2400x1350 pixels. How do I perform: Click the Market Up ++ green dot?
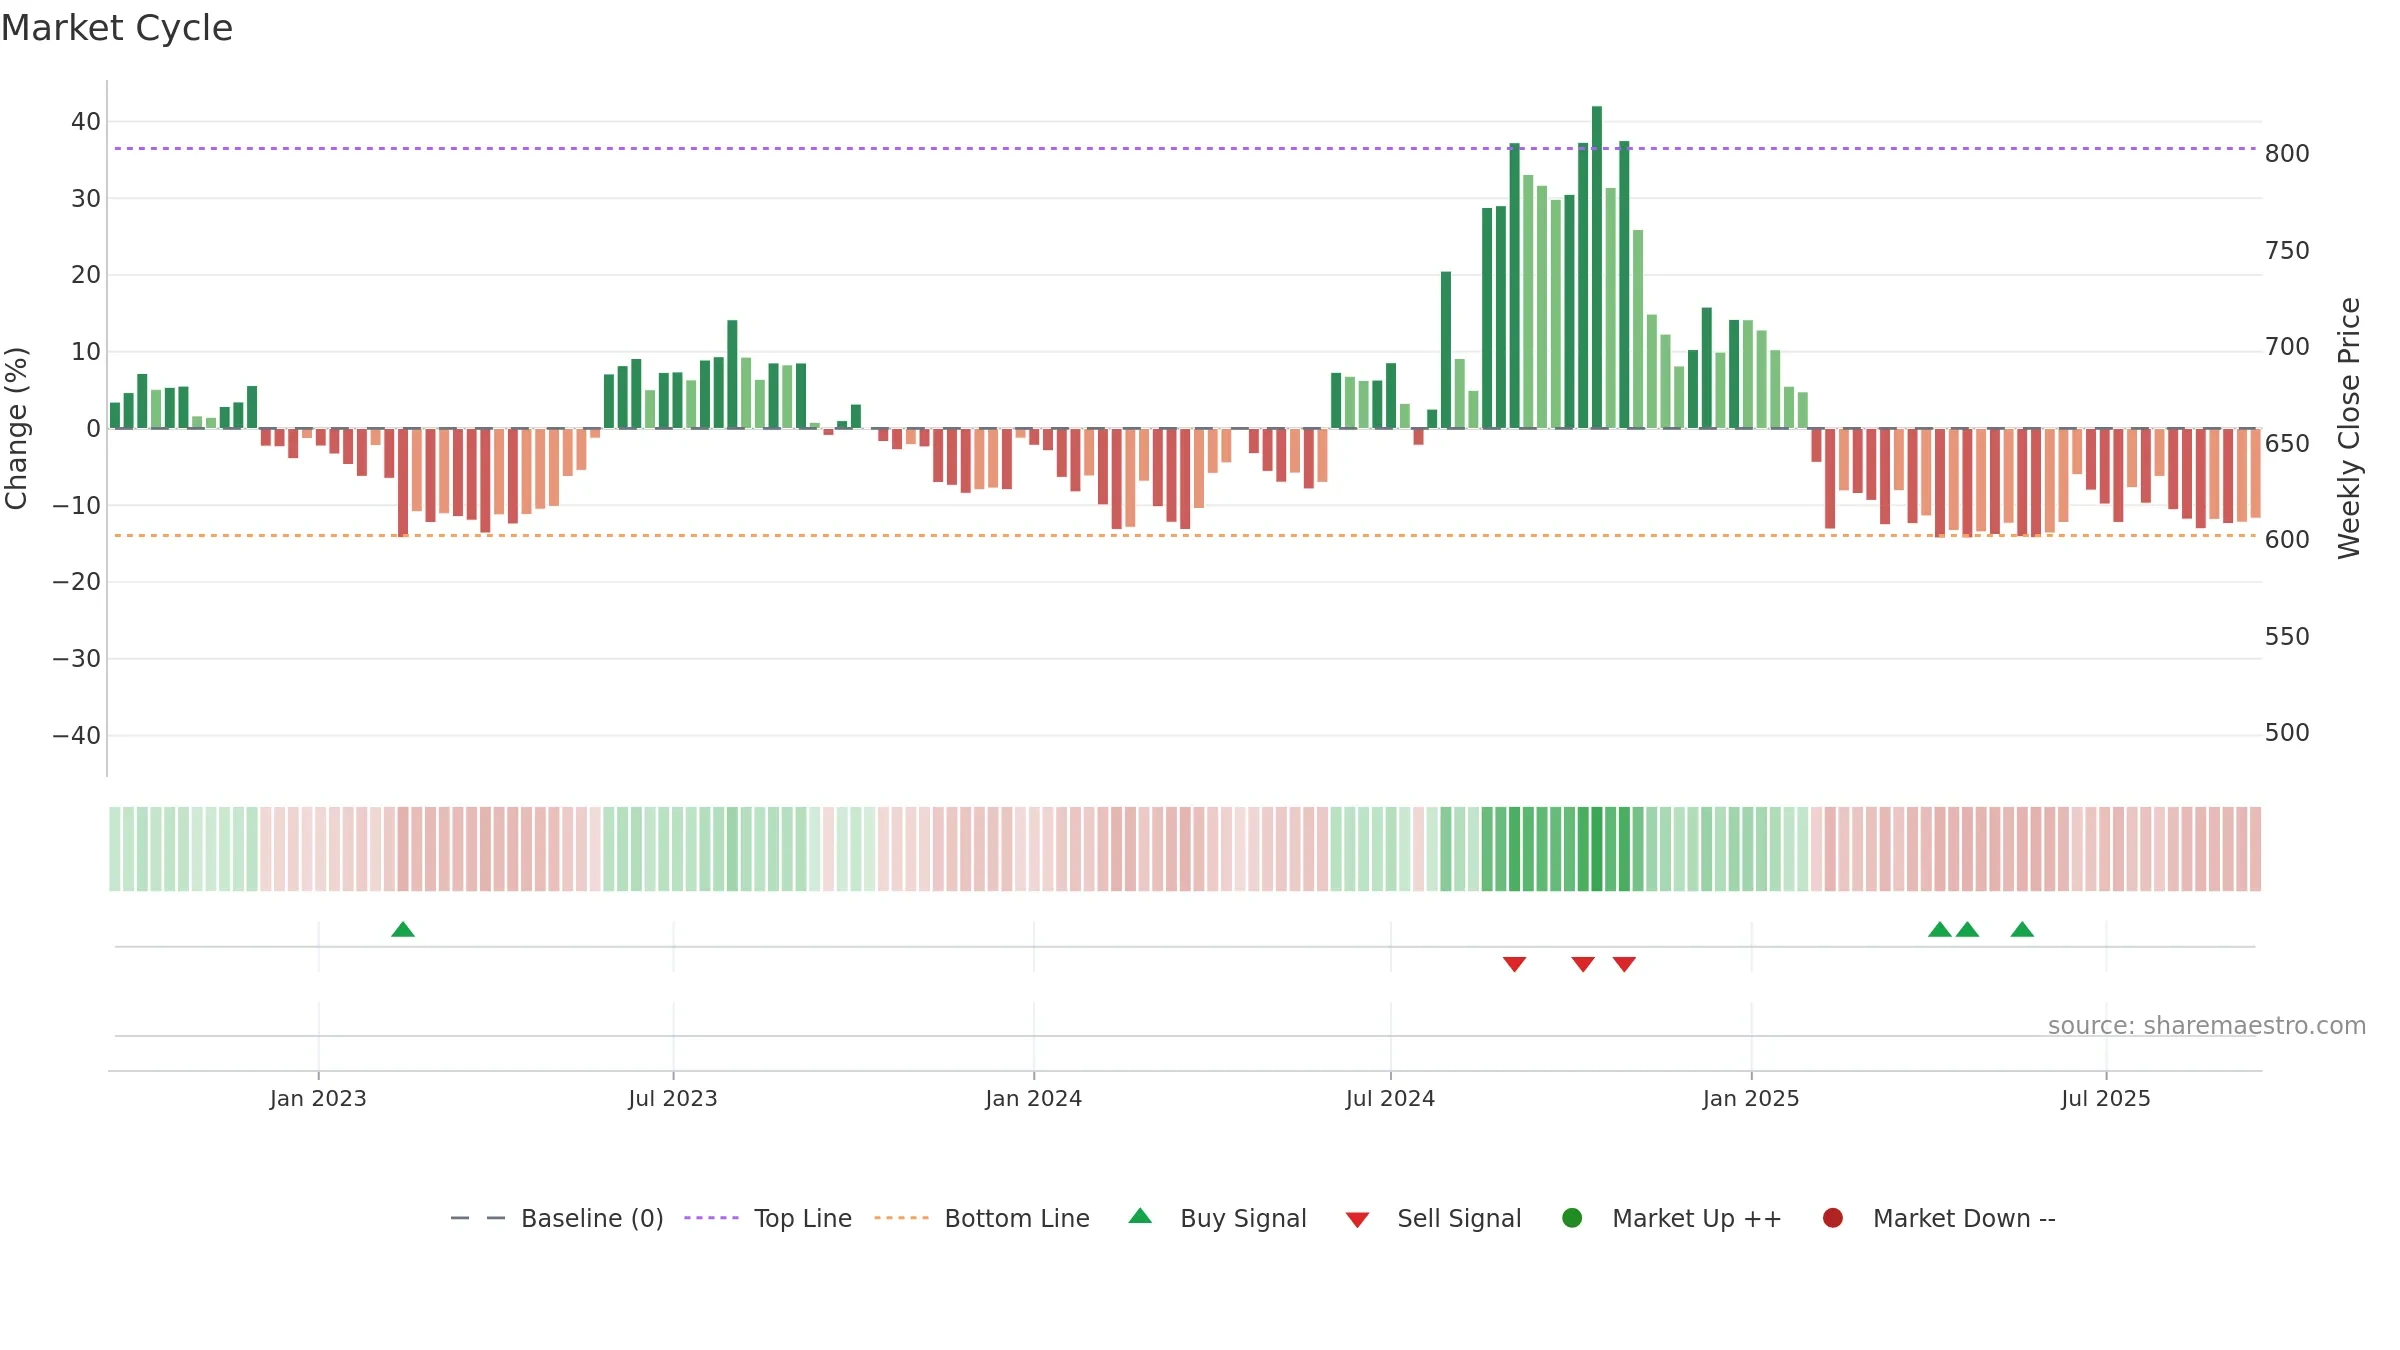[1572, 1218]
